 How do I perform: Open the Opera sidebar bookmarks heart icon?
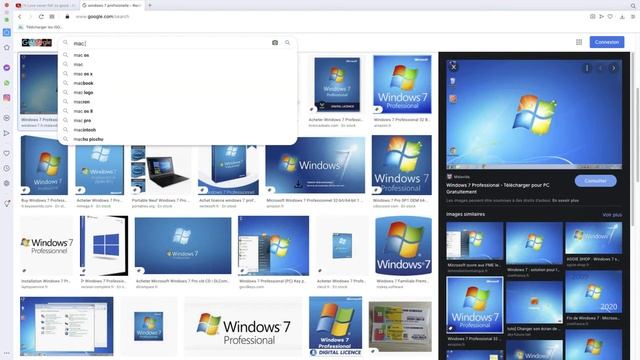tap(7, 153)
